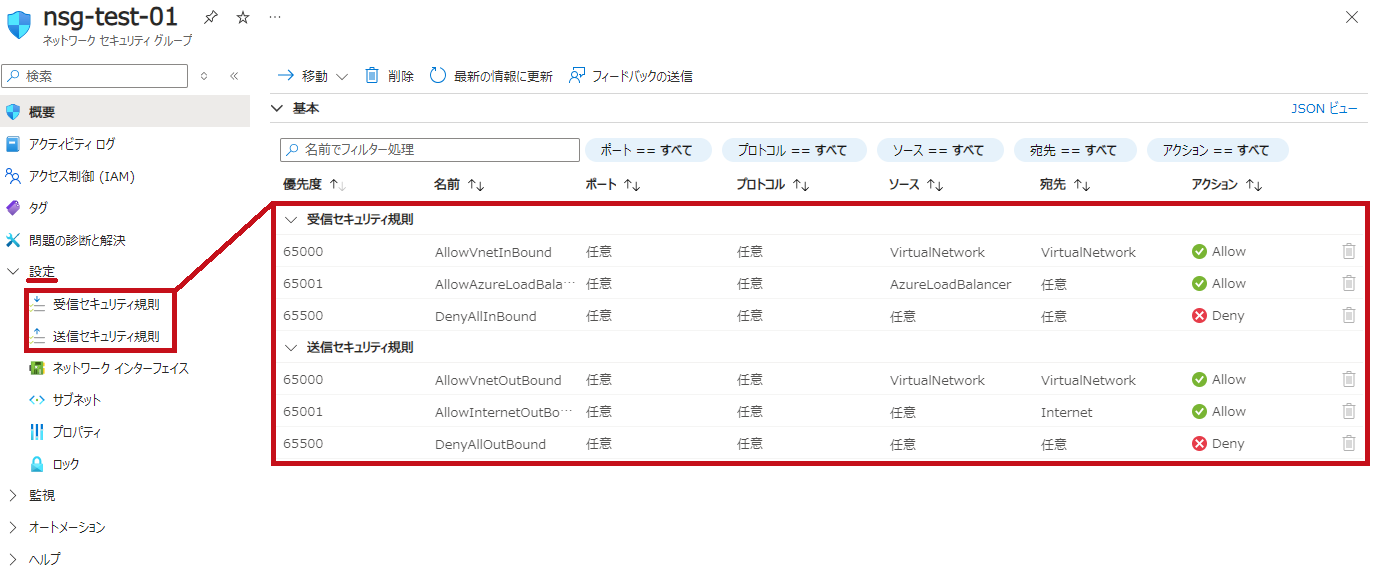Open the 移動 dropdown chevron
The image size is (1375, 572).
coord(342,76)
